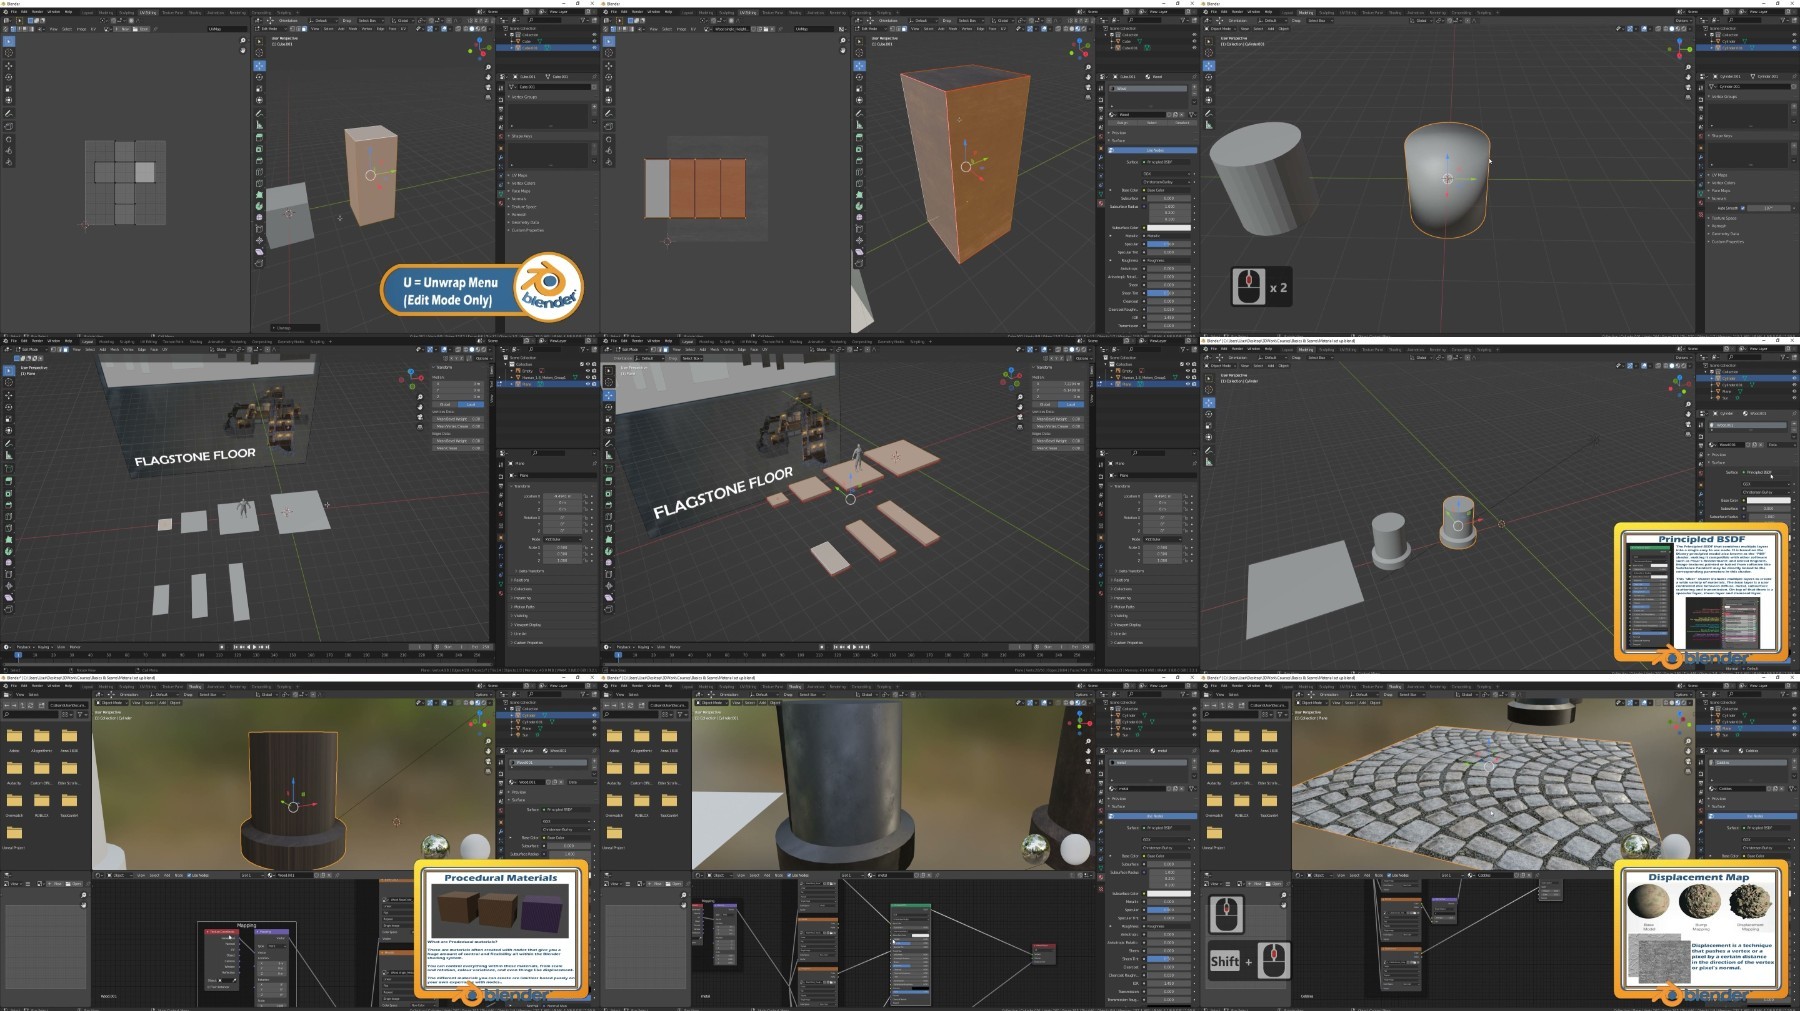This screenshot has height=1011, width=1800.
Task: Expand Viewport Display panel in left Flagstone properties
Action: click(525, 624)
